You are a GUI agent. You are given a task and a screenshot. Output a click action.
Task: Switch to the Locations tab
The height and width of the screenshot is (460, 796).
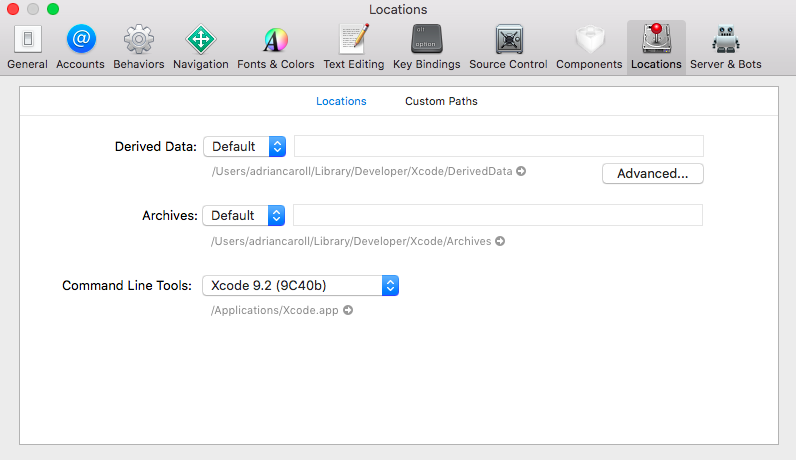click(x=341, y=101)
